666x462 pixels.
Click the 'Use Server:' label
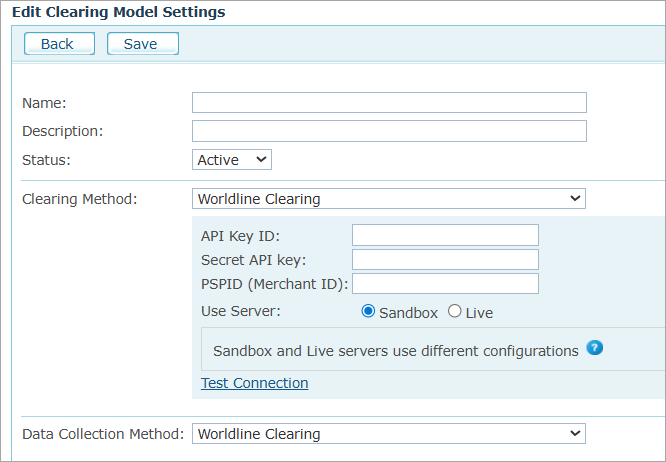pos(241,311)
